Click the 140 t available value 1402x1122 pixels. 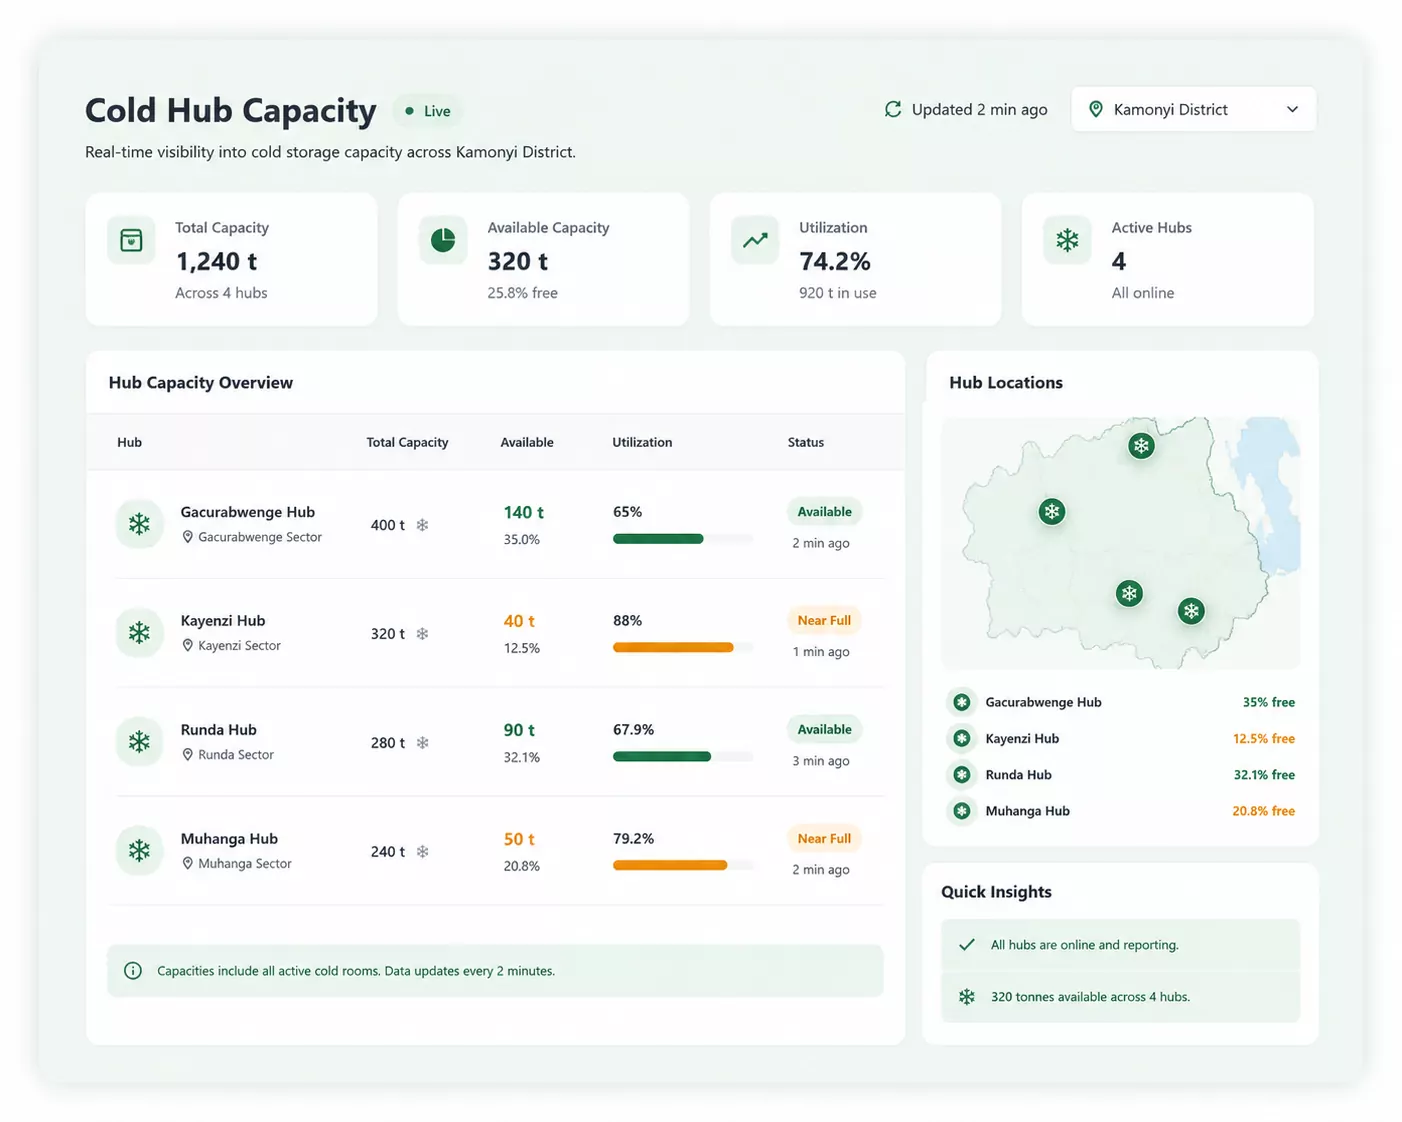click(x=523, y=512)
